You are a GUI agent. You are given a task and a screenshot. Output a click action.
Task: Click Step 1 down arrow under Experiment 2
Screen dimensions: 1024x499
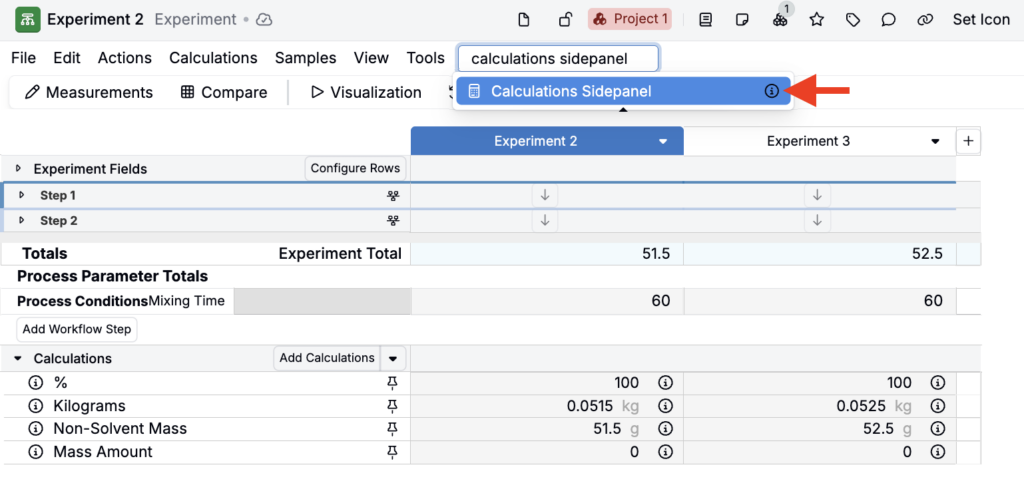tap(545, 195)
